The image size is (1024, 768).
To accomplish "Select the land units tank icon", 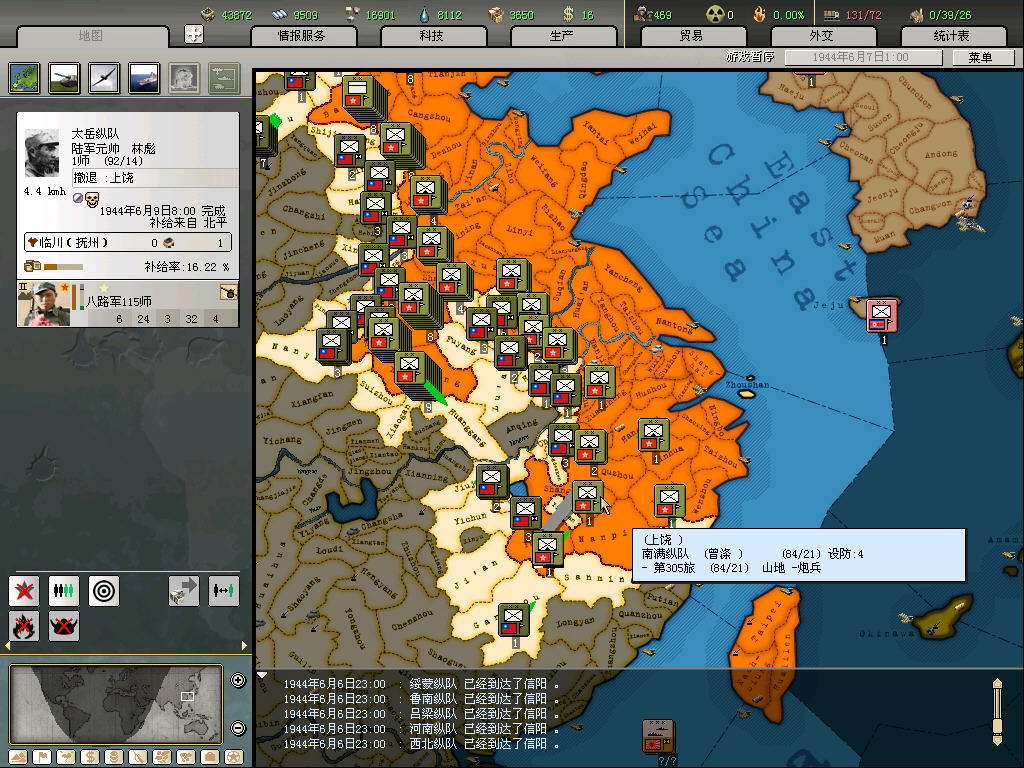I will [64, 77].
